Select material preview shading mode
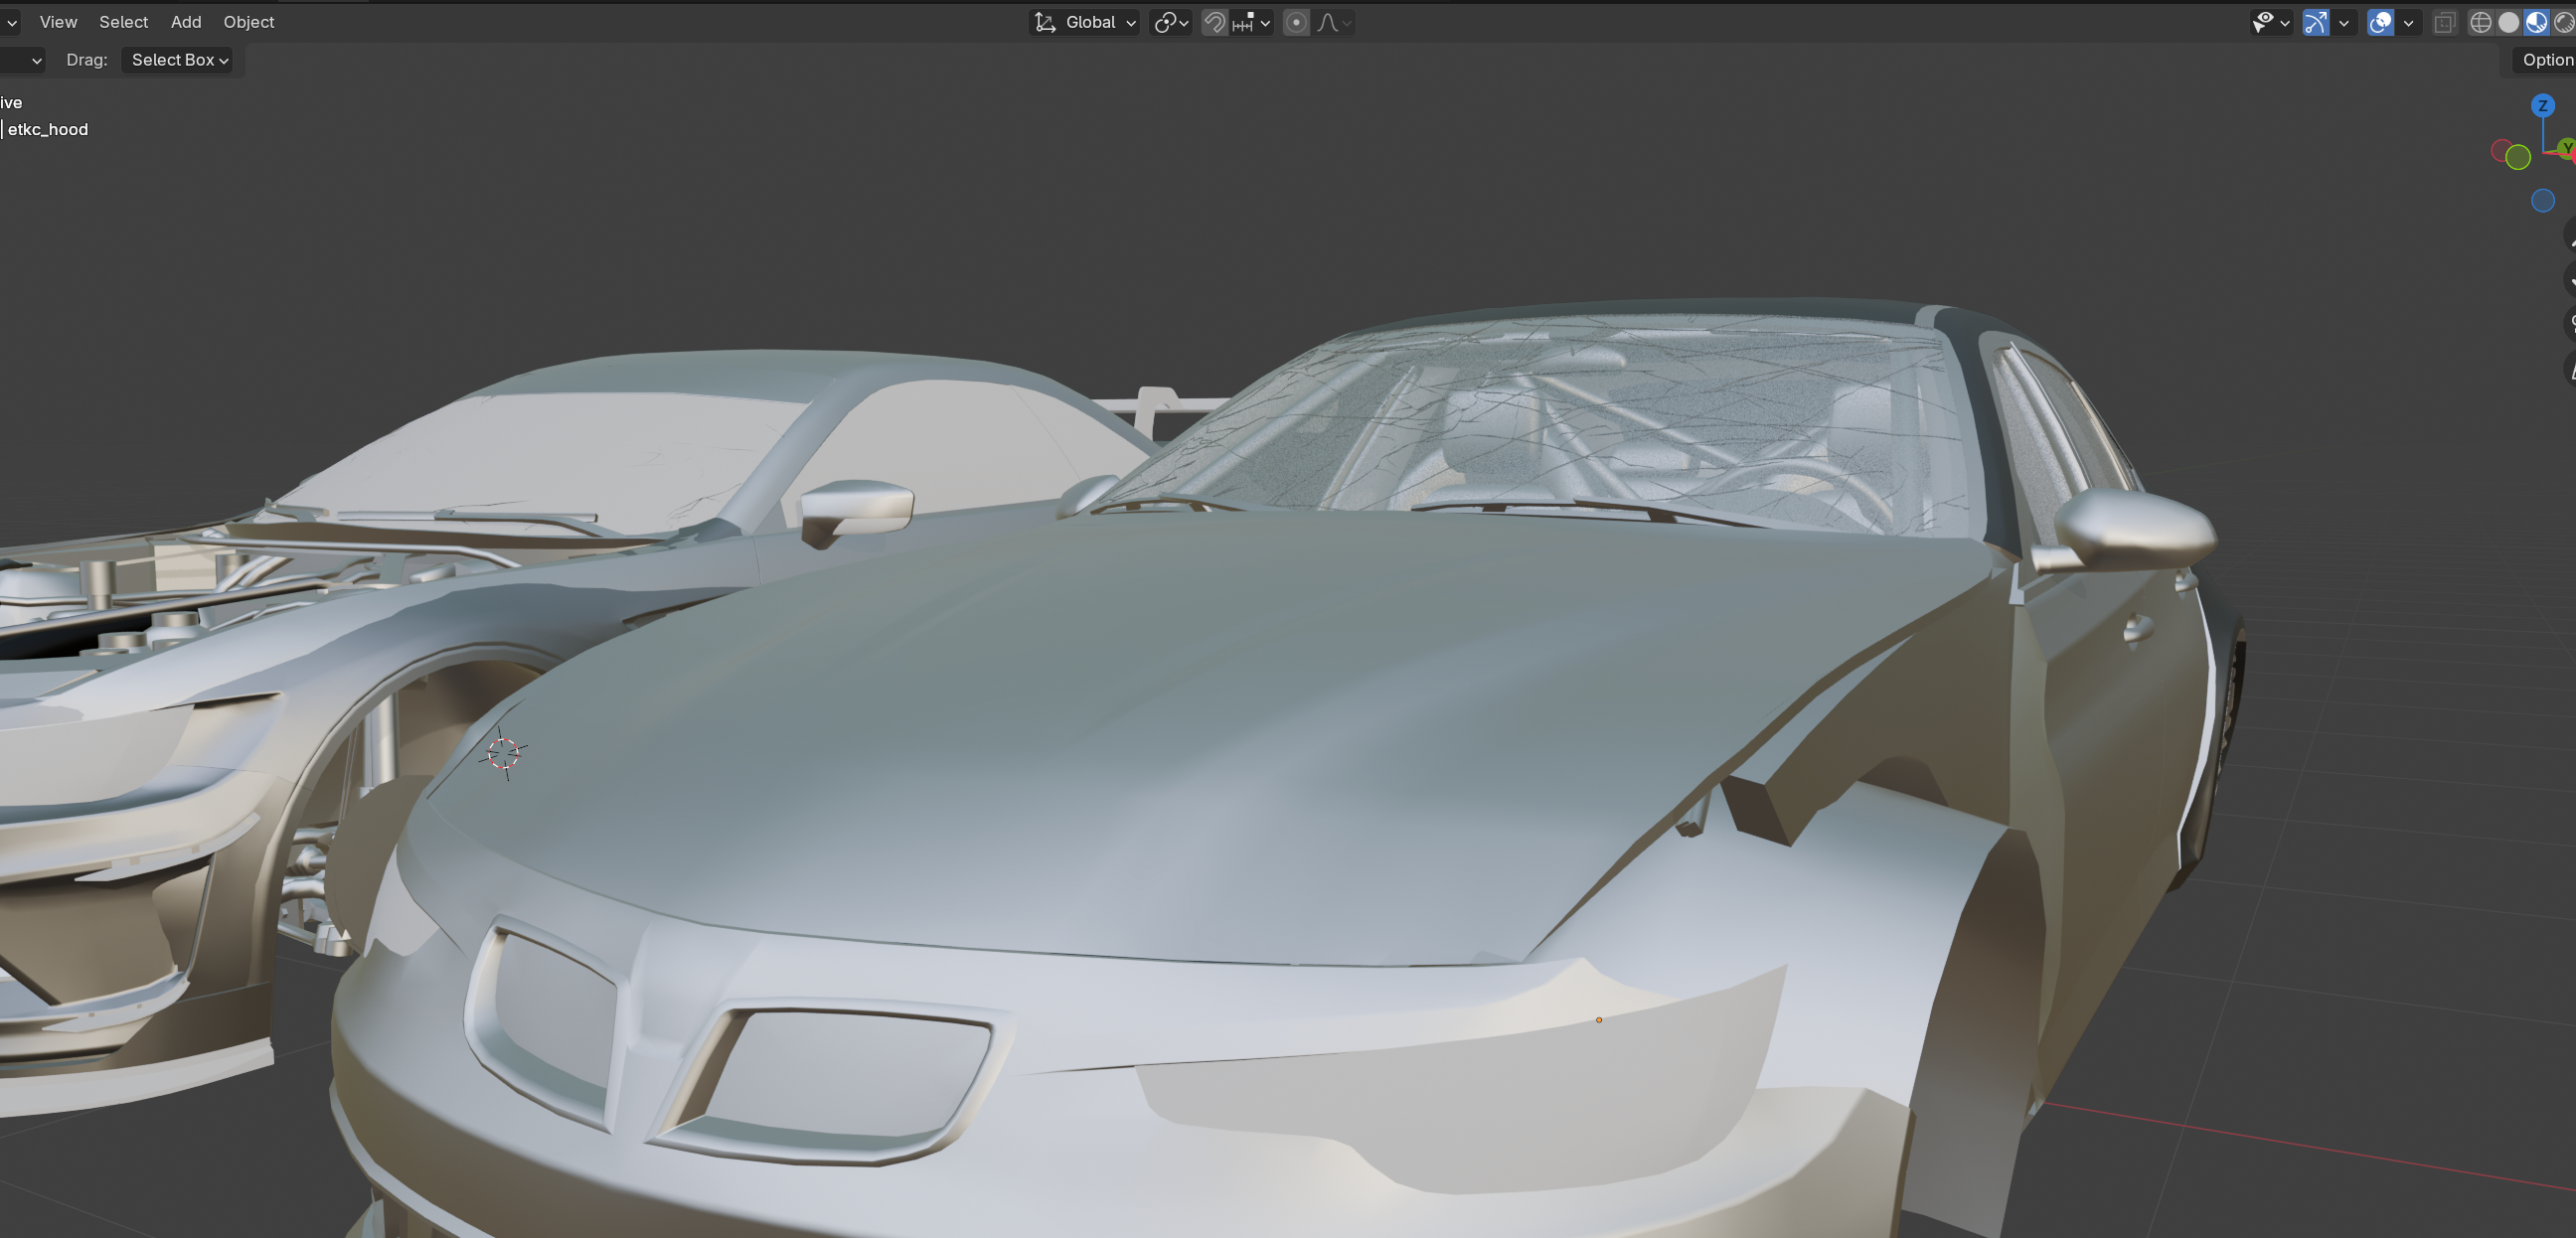The image size is (2576, 1238). point(2536,22)
